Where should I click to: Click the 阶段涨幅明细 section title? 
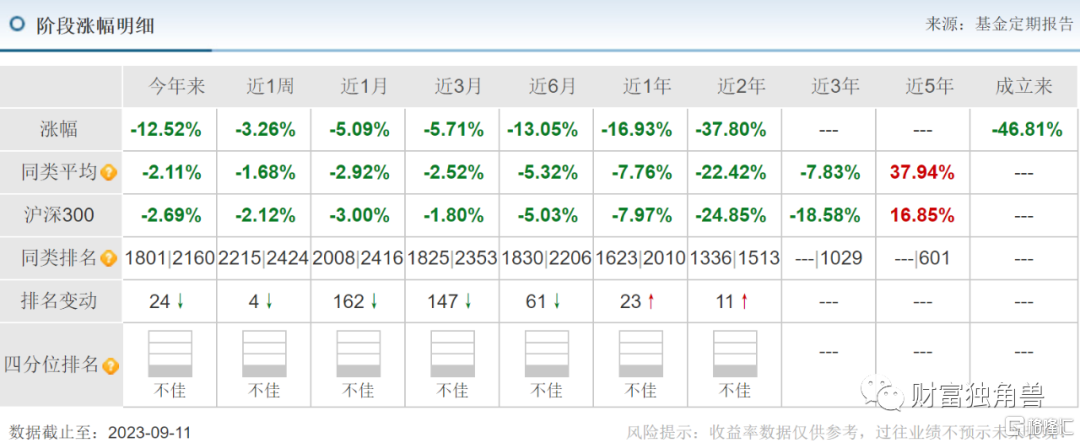tap(95, 26)
